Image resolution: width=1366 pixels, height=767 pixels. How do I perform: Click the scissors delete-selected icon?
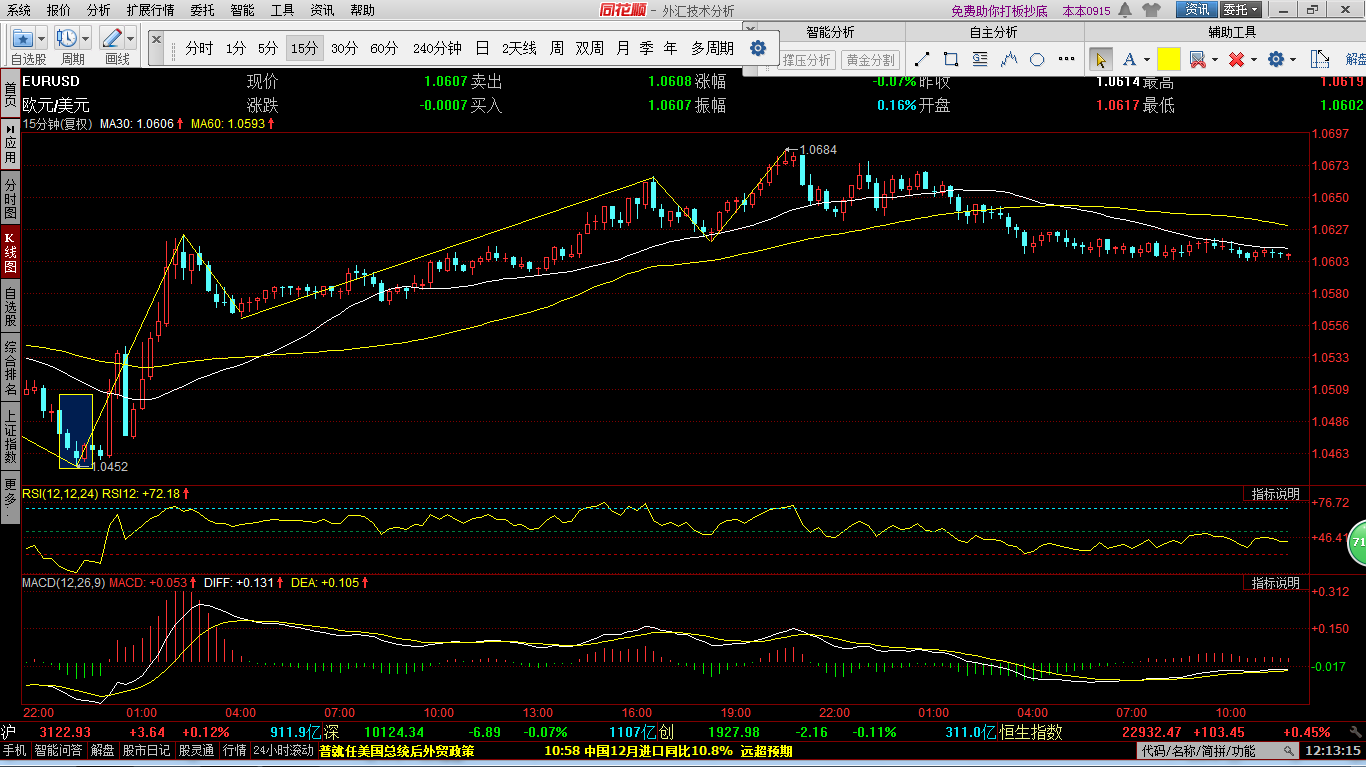(1200, 59)
